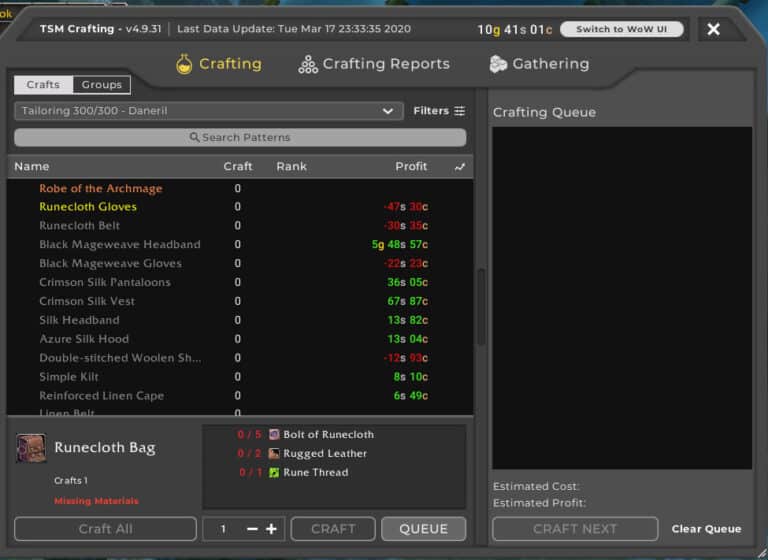Click the Crafting Reports pile icon
Screen dimensions: 768x560
(308, 64)
